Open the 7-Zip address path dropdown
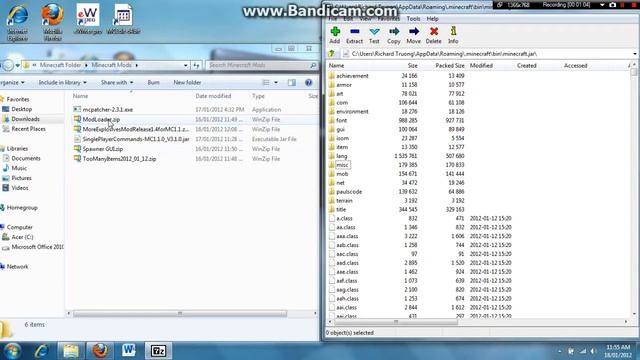This screenshot has height=360, width=640. [635, 54]
